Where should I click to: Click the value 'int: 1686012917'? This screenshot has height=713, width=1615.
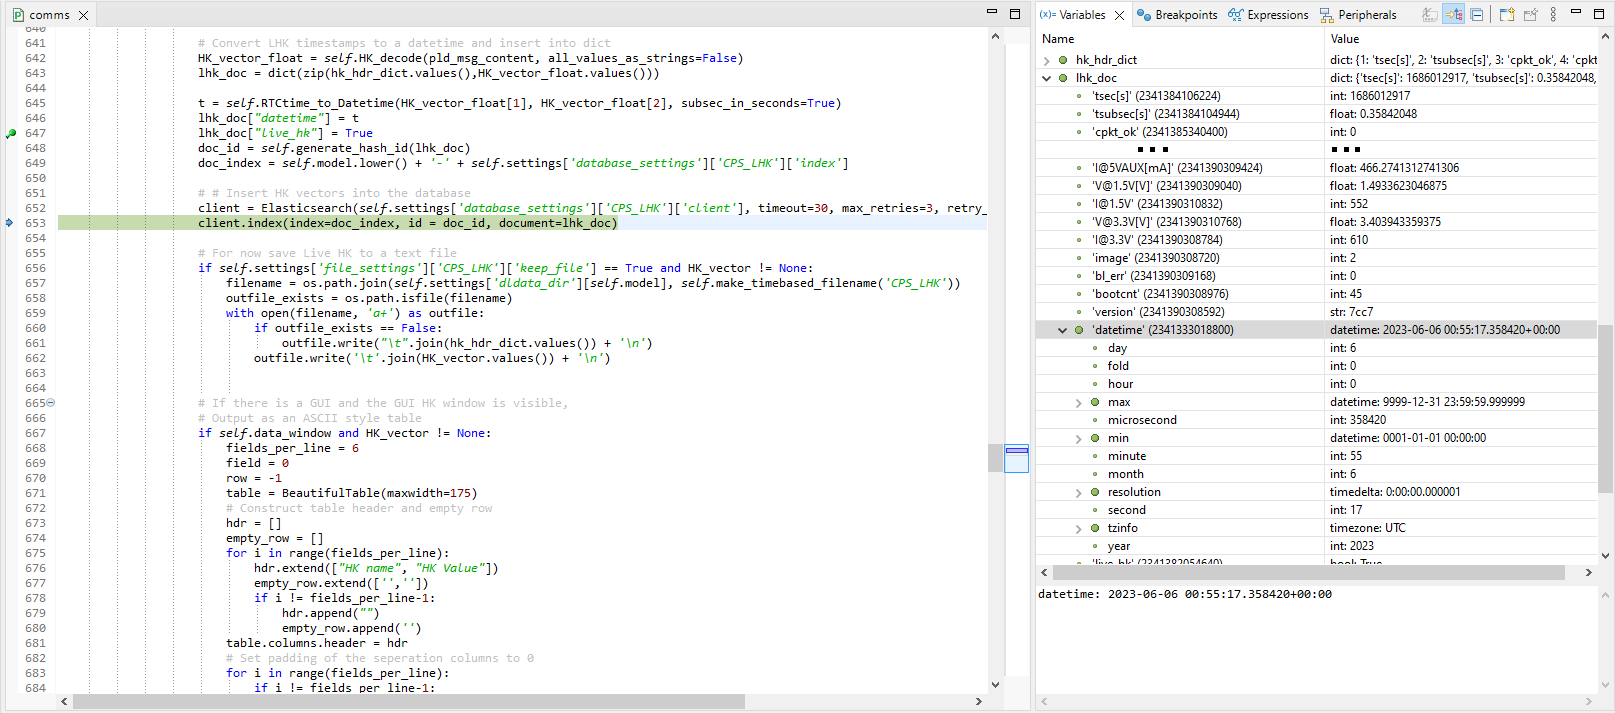pyautogui.click(x=1370, y=96)
